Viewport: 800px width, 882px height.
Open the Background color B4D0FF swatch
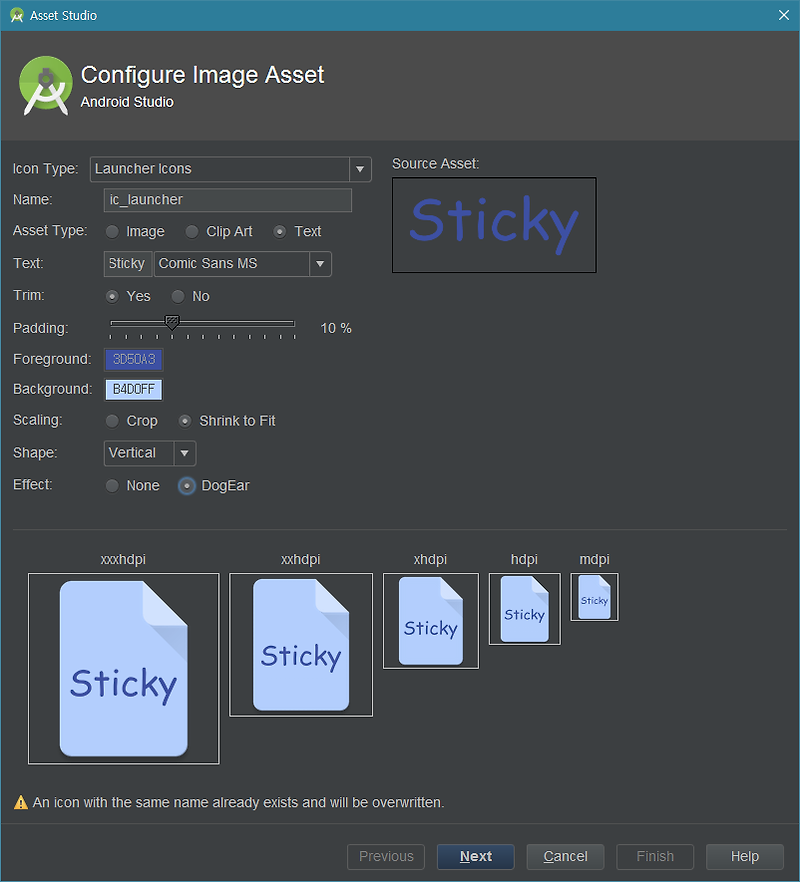[134, 390]
